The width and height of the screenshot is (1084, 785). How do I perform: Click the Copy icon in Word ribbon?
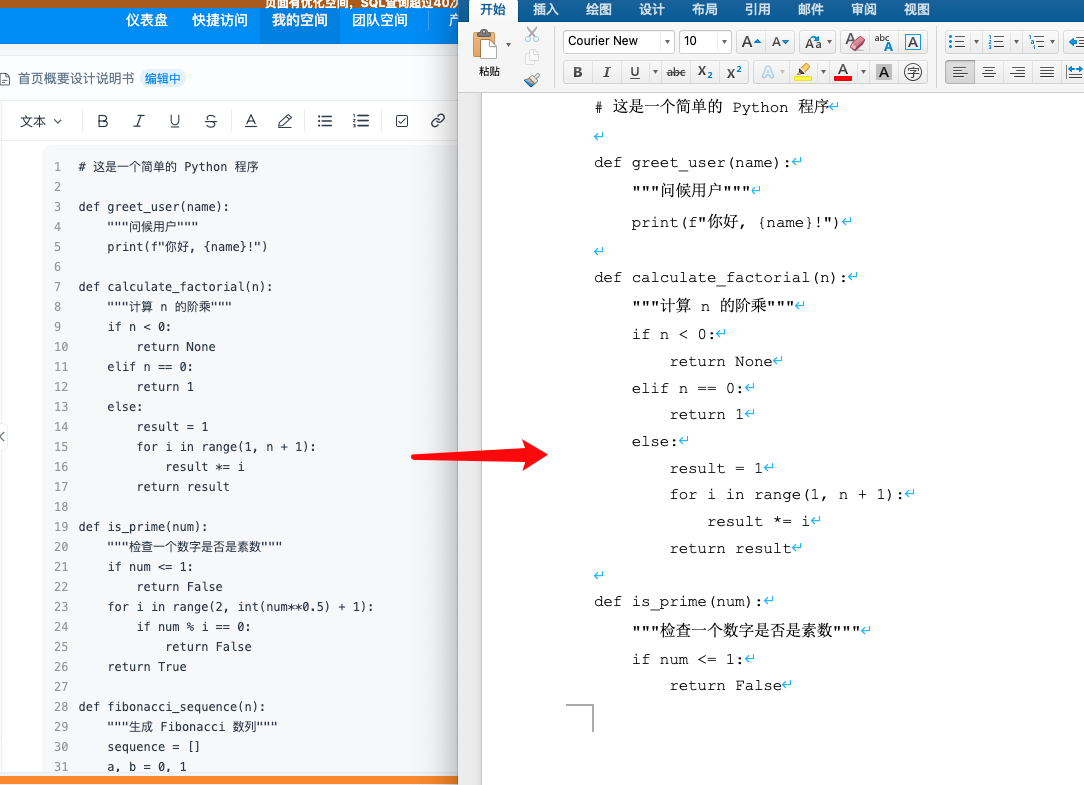532,57
